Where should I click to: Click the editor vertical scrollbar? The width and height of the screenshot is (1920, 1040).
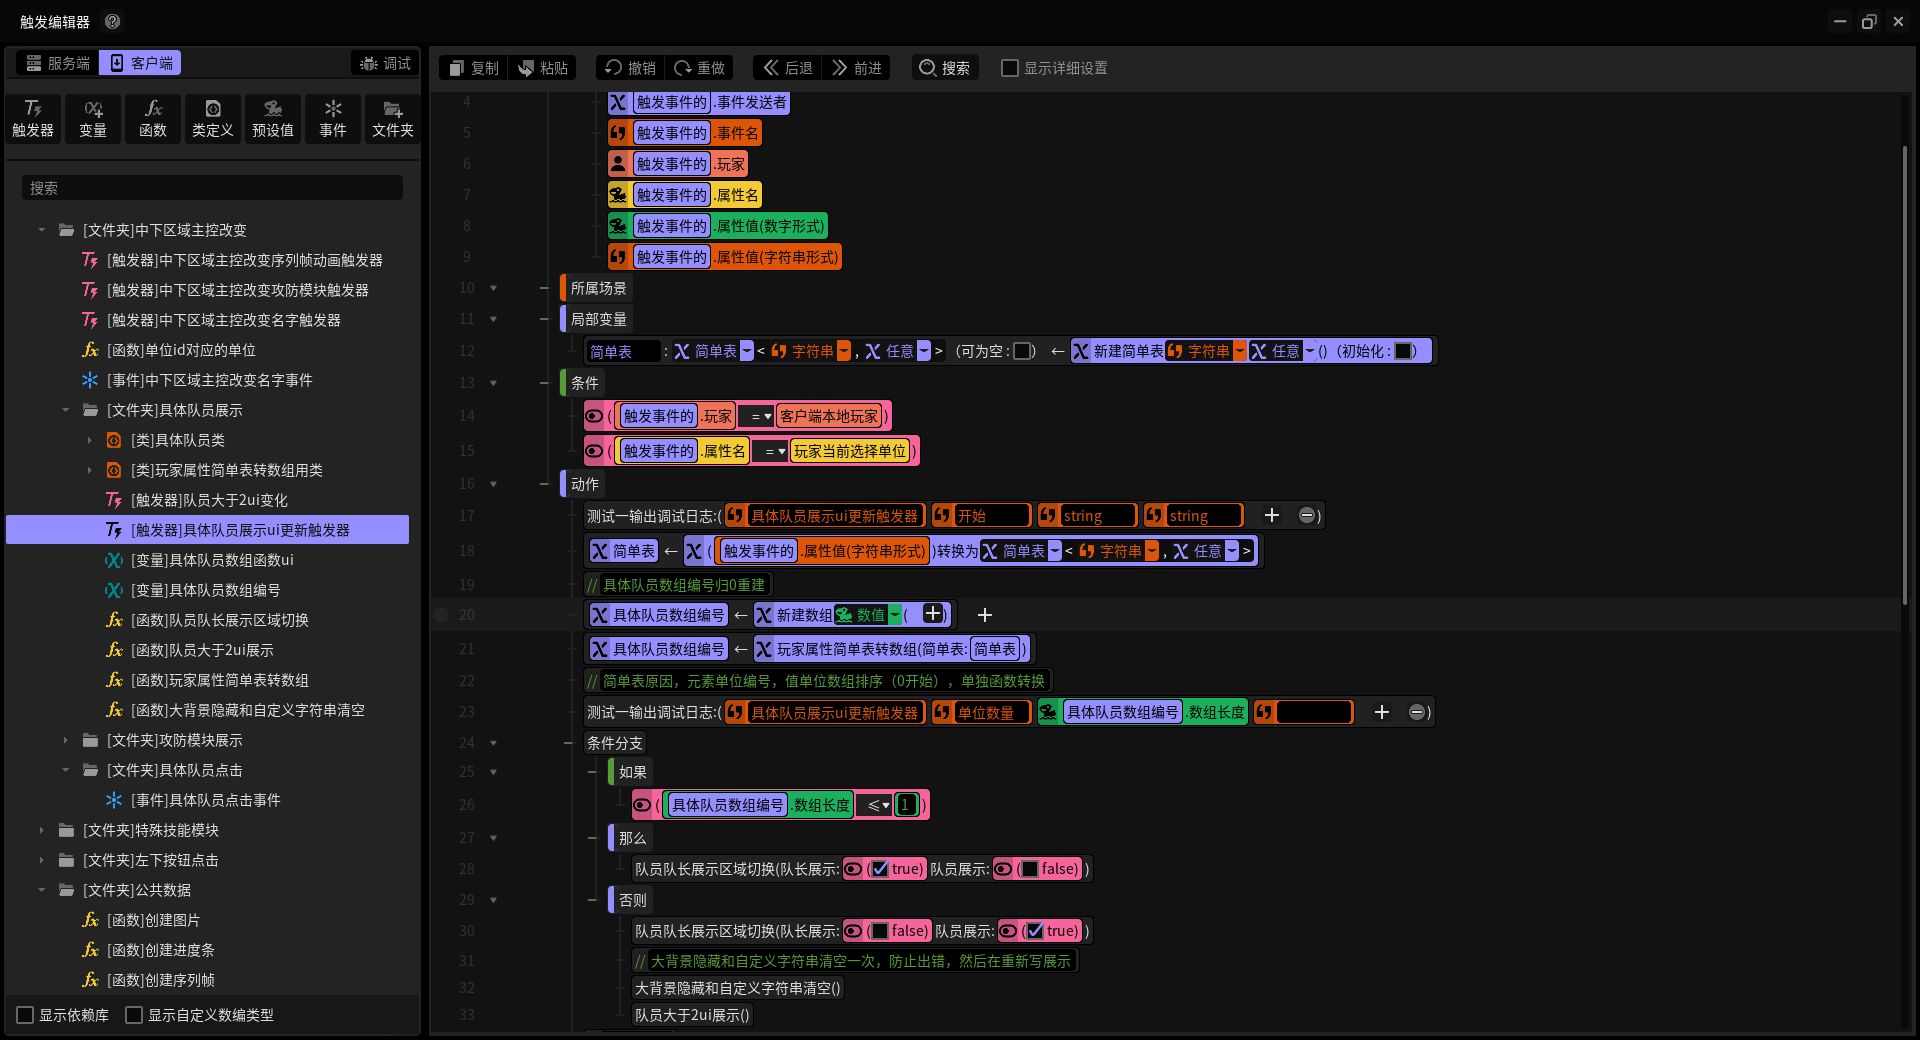1904,375
